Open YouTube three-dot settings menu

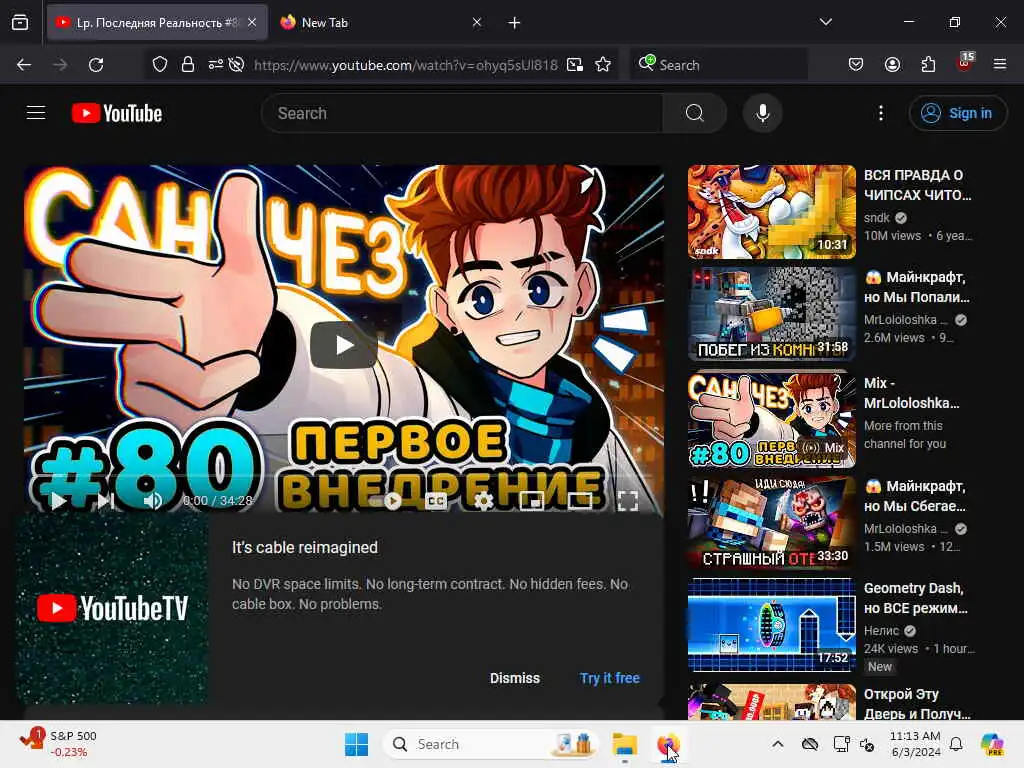(x=881, y=113)
